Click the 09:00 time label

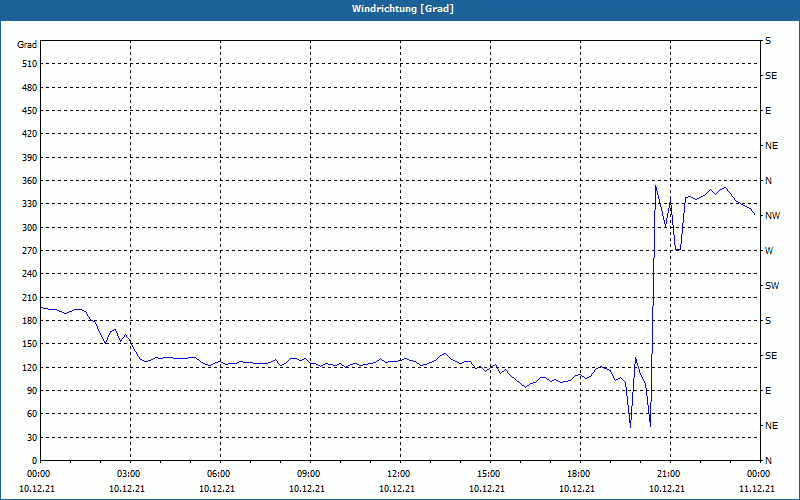point(307,474)
